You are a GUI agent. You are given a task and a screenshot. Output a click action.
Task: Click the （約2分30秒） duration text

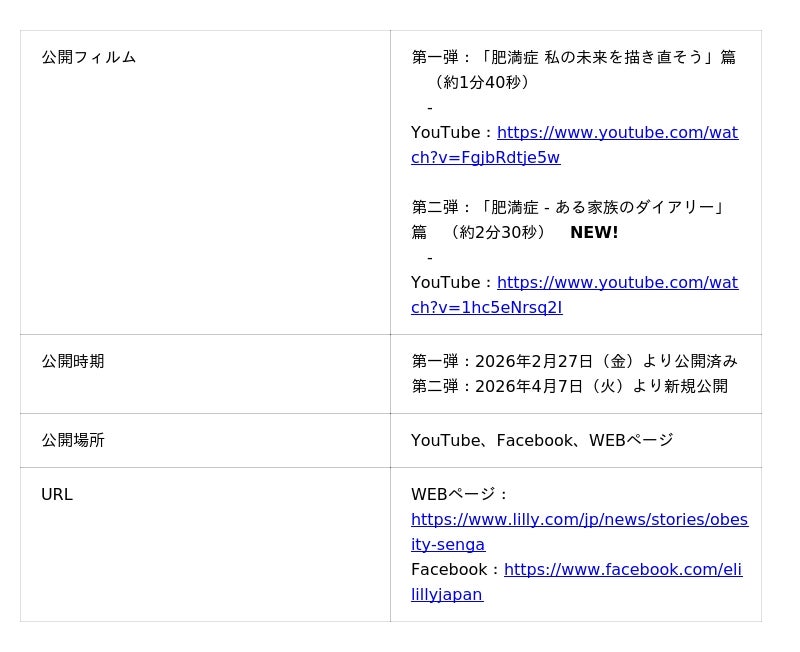498,233
